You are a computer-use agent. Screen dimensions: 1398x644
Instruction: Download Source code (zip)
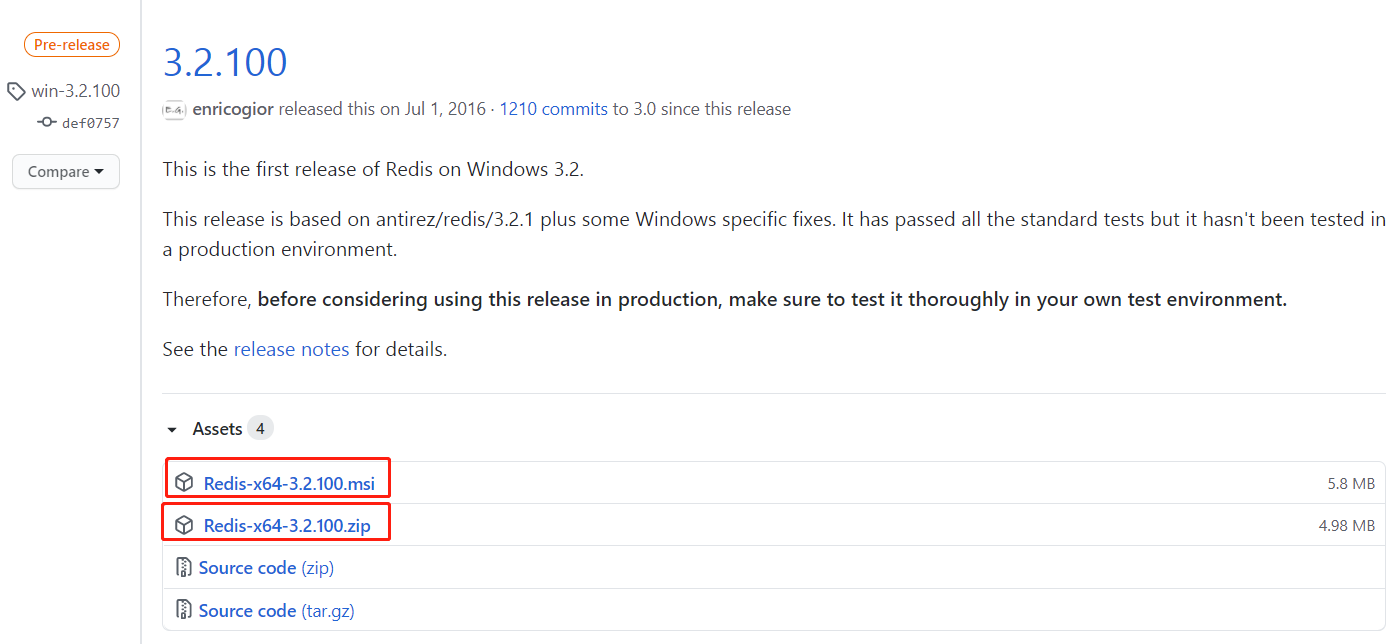(266, 567)
